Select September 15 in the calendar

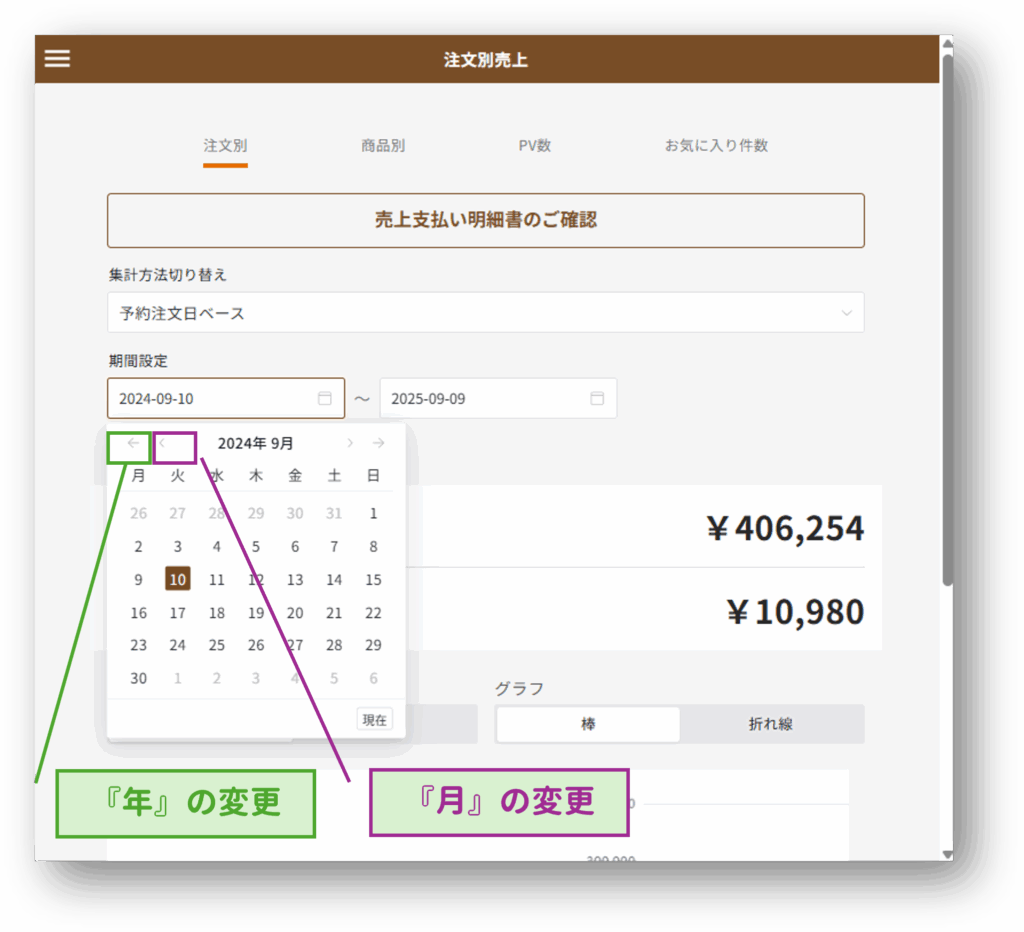(373, 580)
